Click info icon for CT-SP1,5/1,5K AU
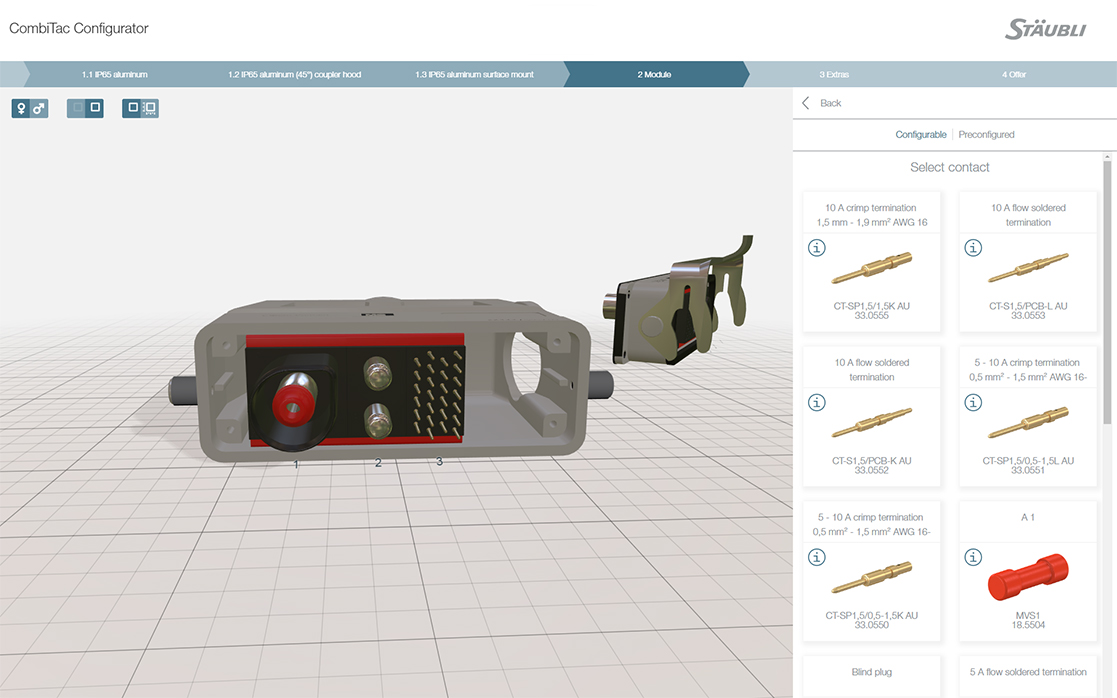The height and width of the screenshot is (698, 1117). pyautogui.click(x=817, y=248)
